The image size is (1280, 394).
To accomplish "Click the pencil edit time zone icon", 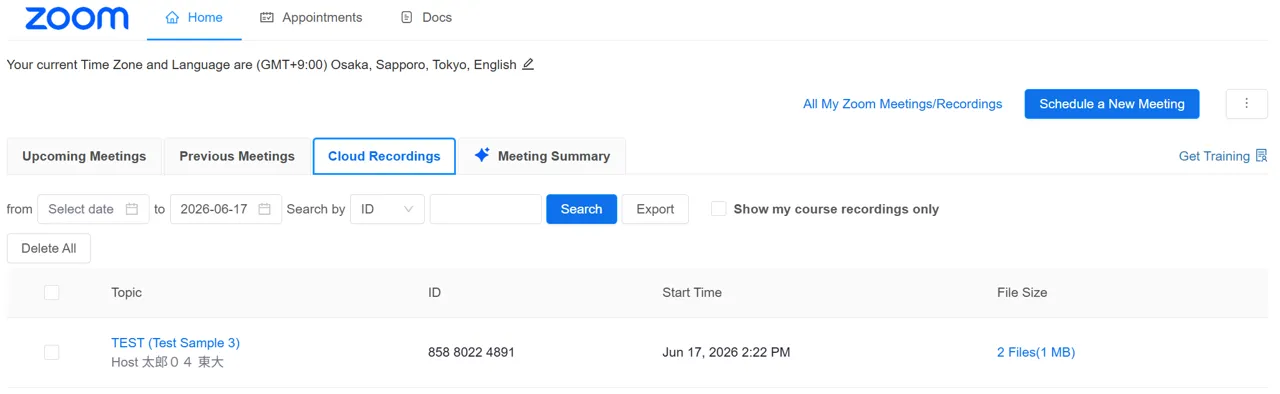I will 528,64.
